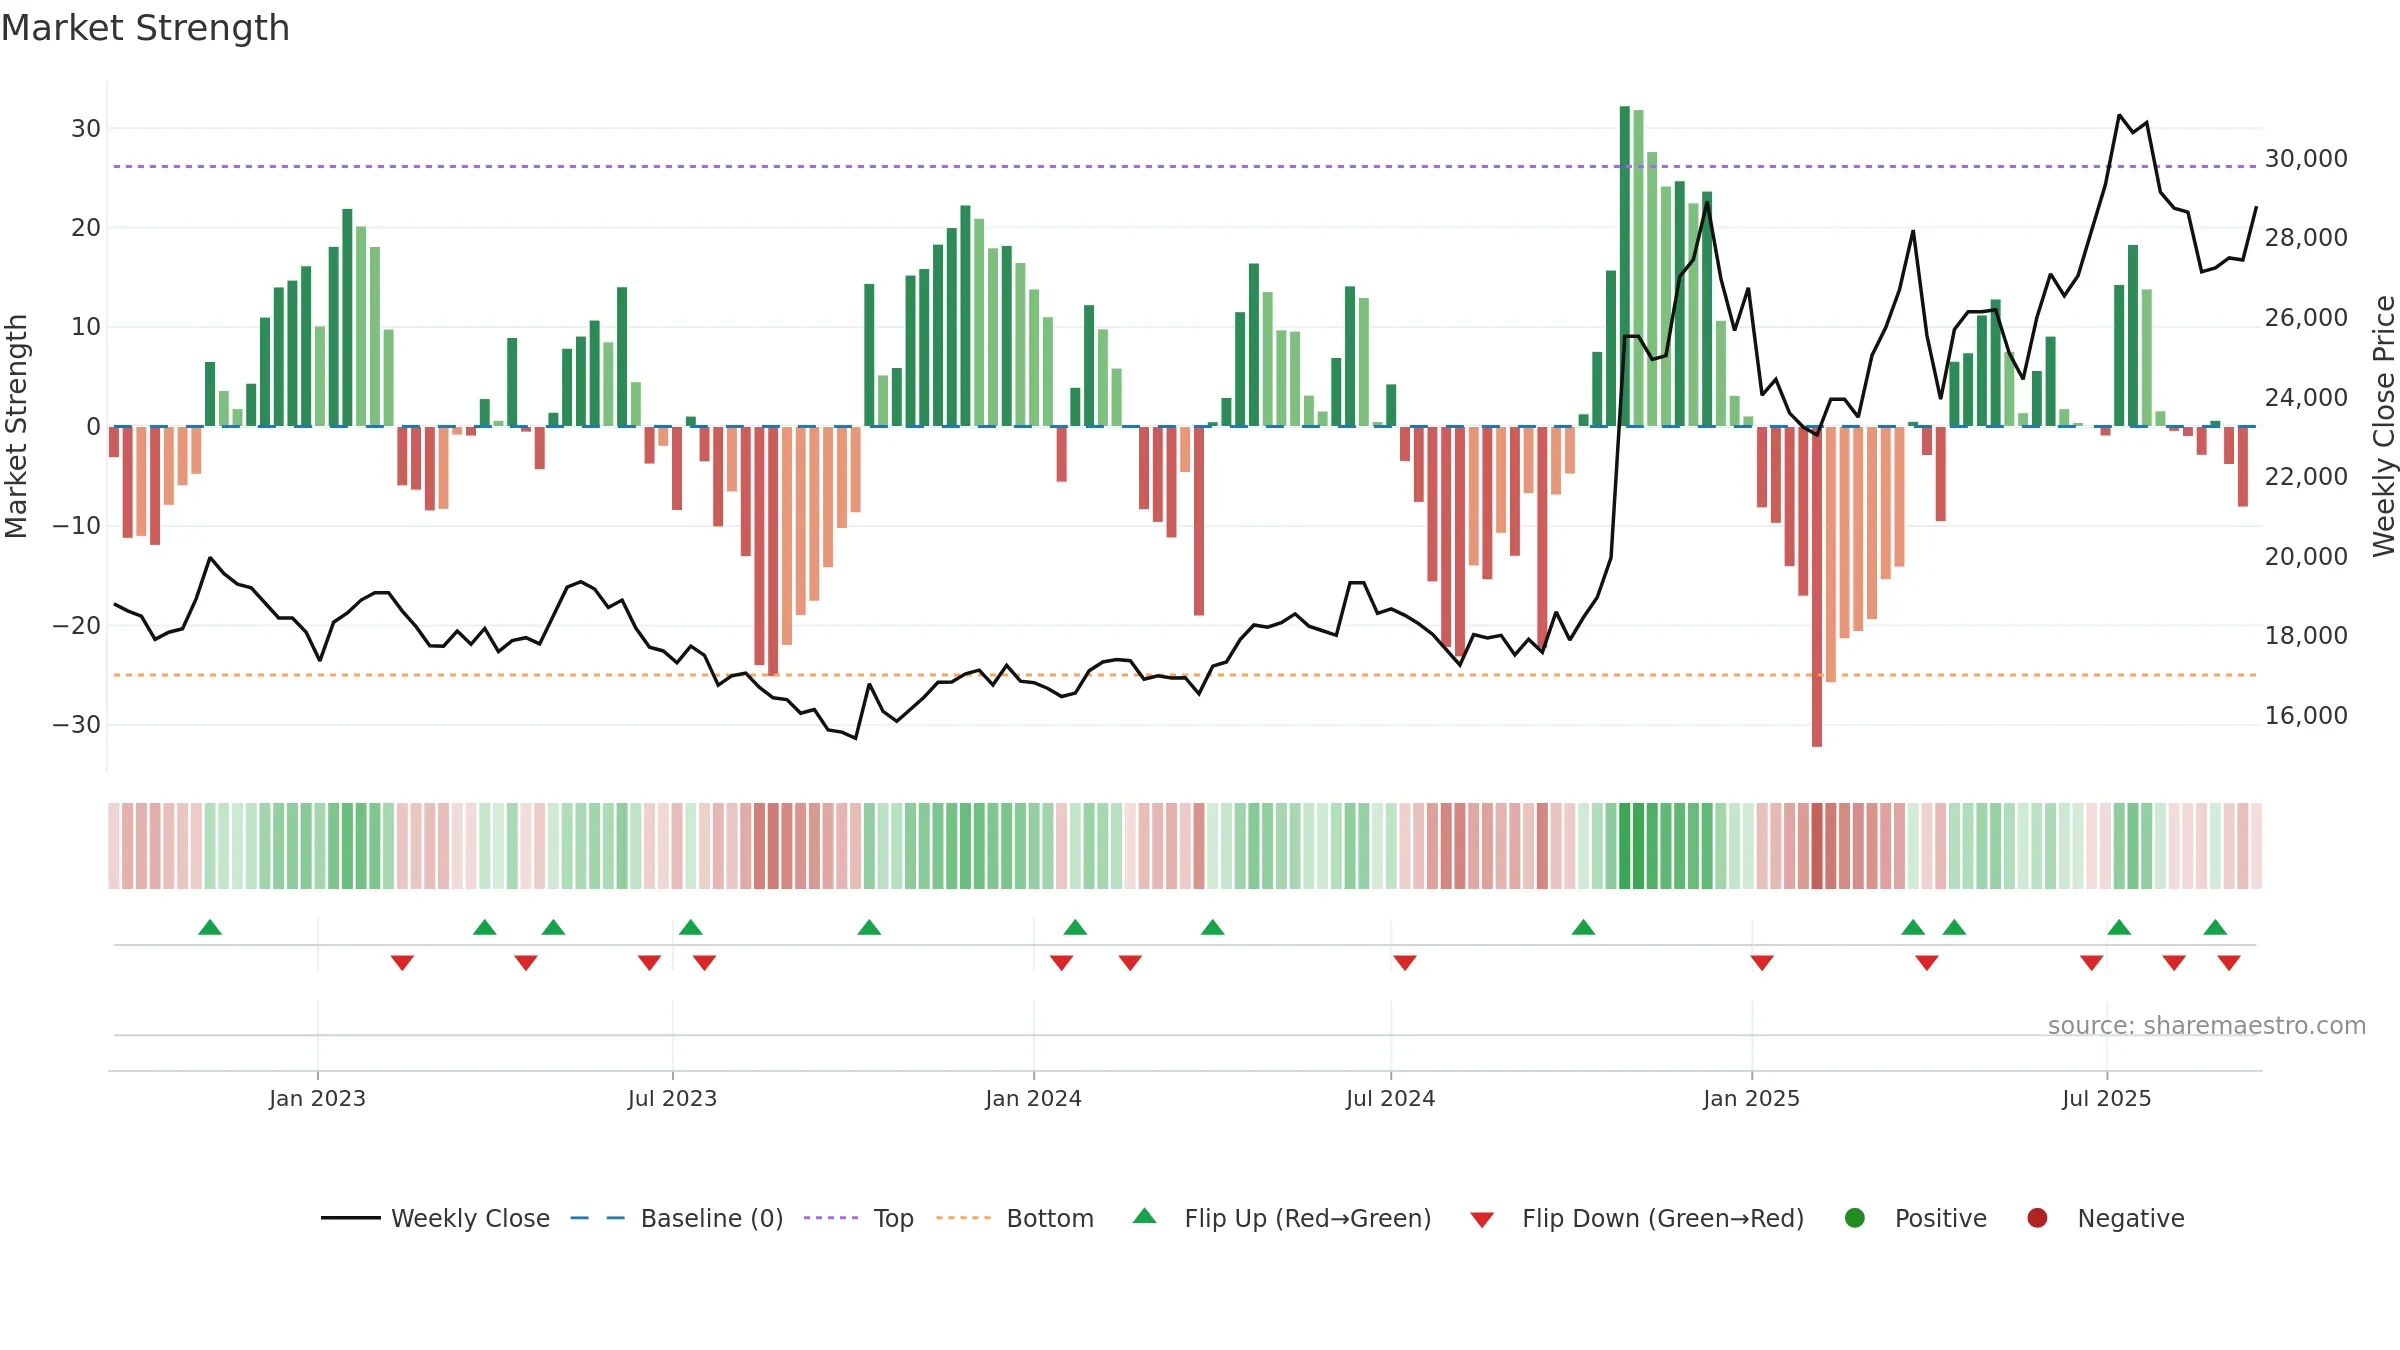Click the Weekly Close Price axis title
This screenshot has width=2400, height=1350.
click(x=2385, y=426)
